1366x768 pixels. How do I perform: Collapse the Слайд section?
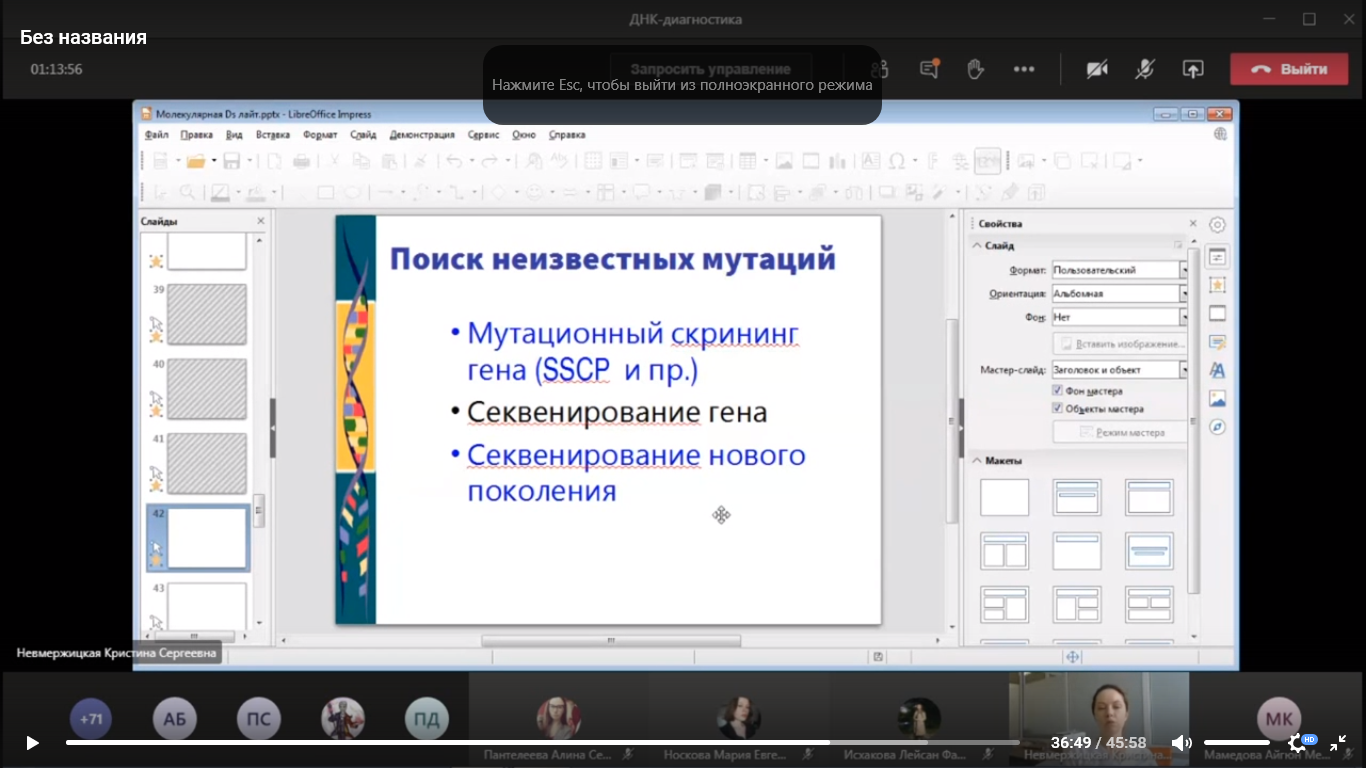point(977,245)
